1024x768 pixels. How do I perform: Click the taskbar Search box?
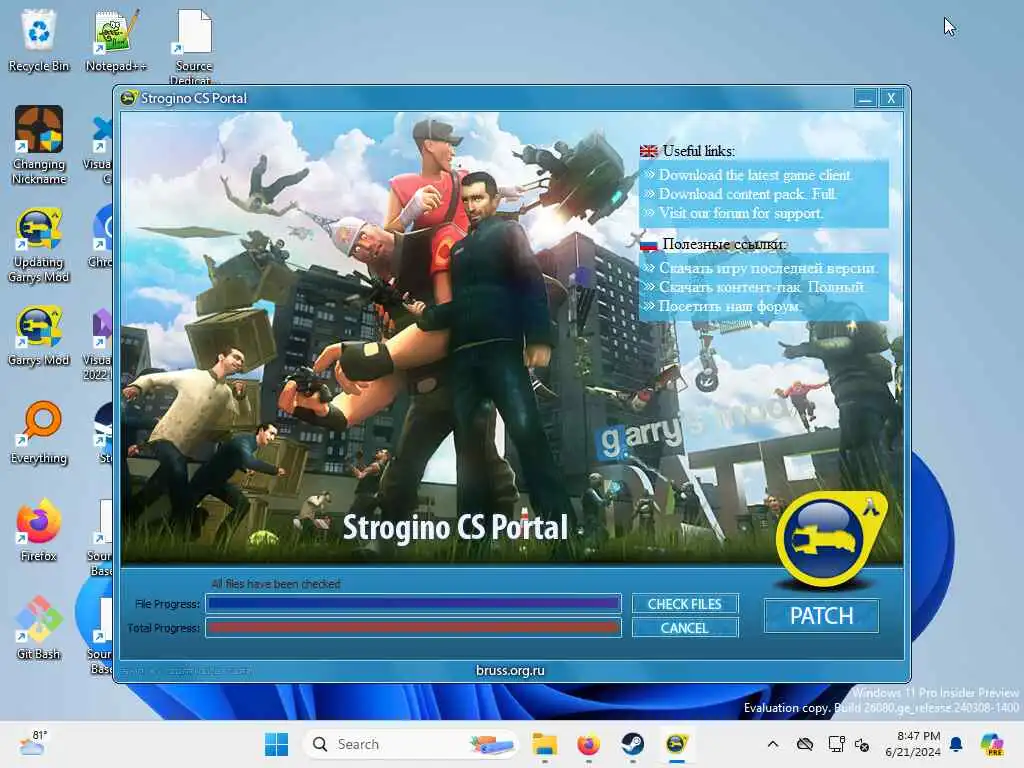[410, 744]
